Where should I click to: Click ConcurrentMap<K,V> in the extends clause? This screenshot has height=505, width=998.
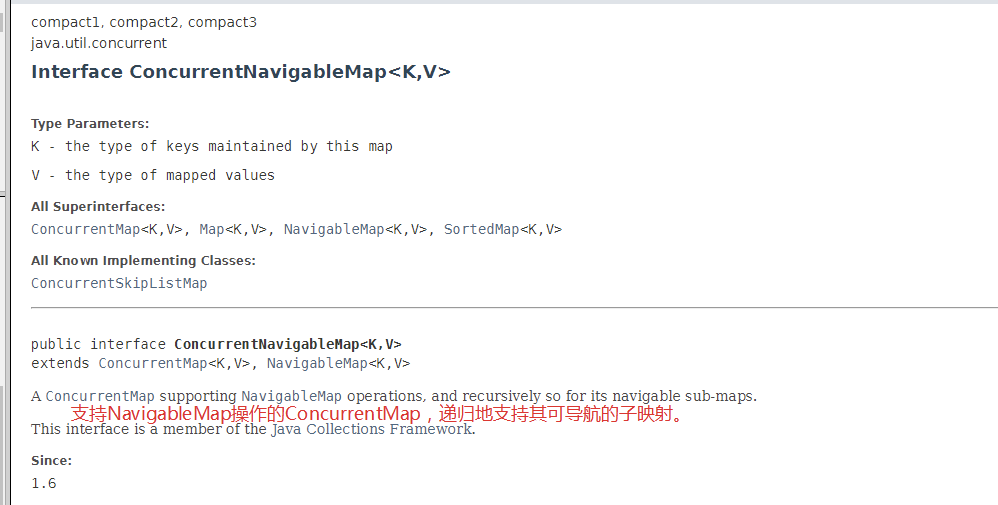[x=174, y=363]
